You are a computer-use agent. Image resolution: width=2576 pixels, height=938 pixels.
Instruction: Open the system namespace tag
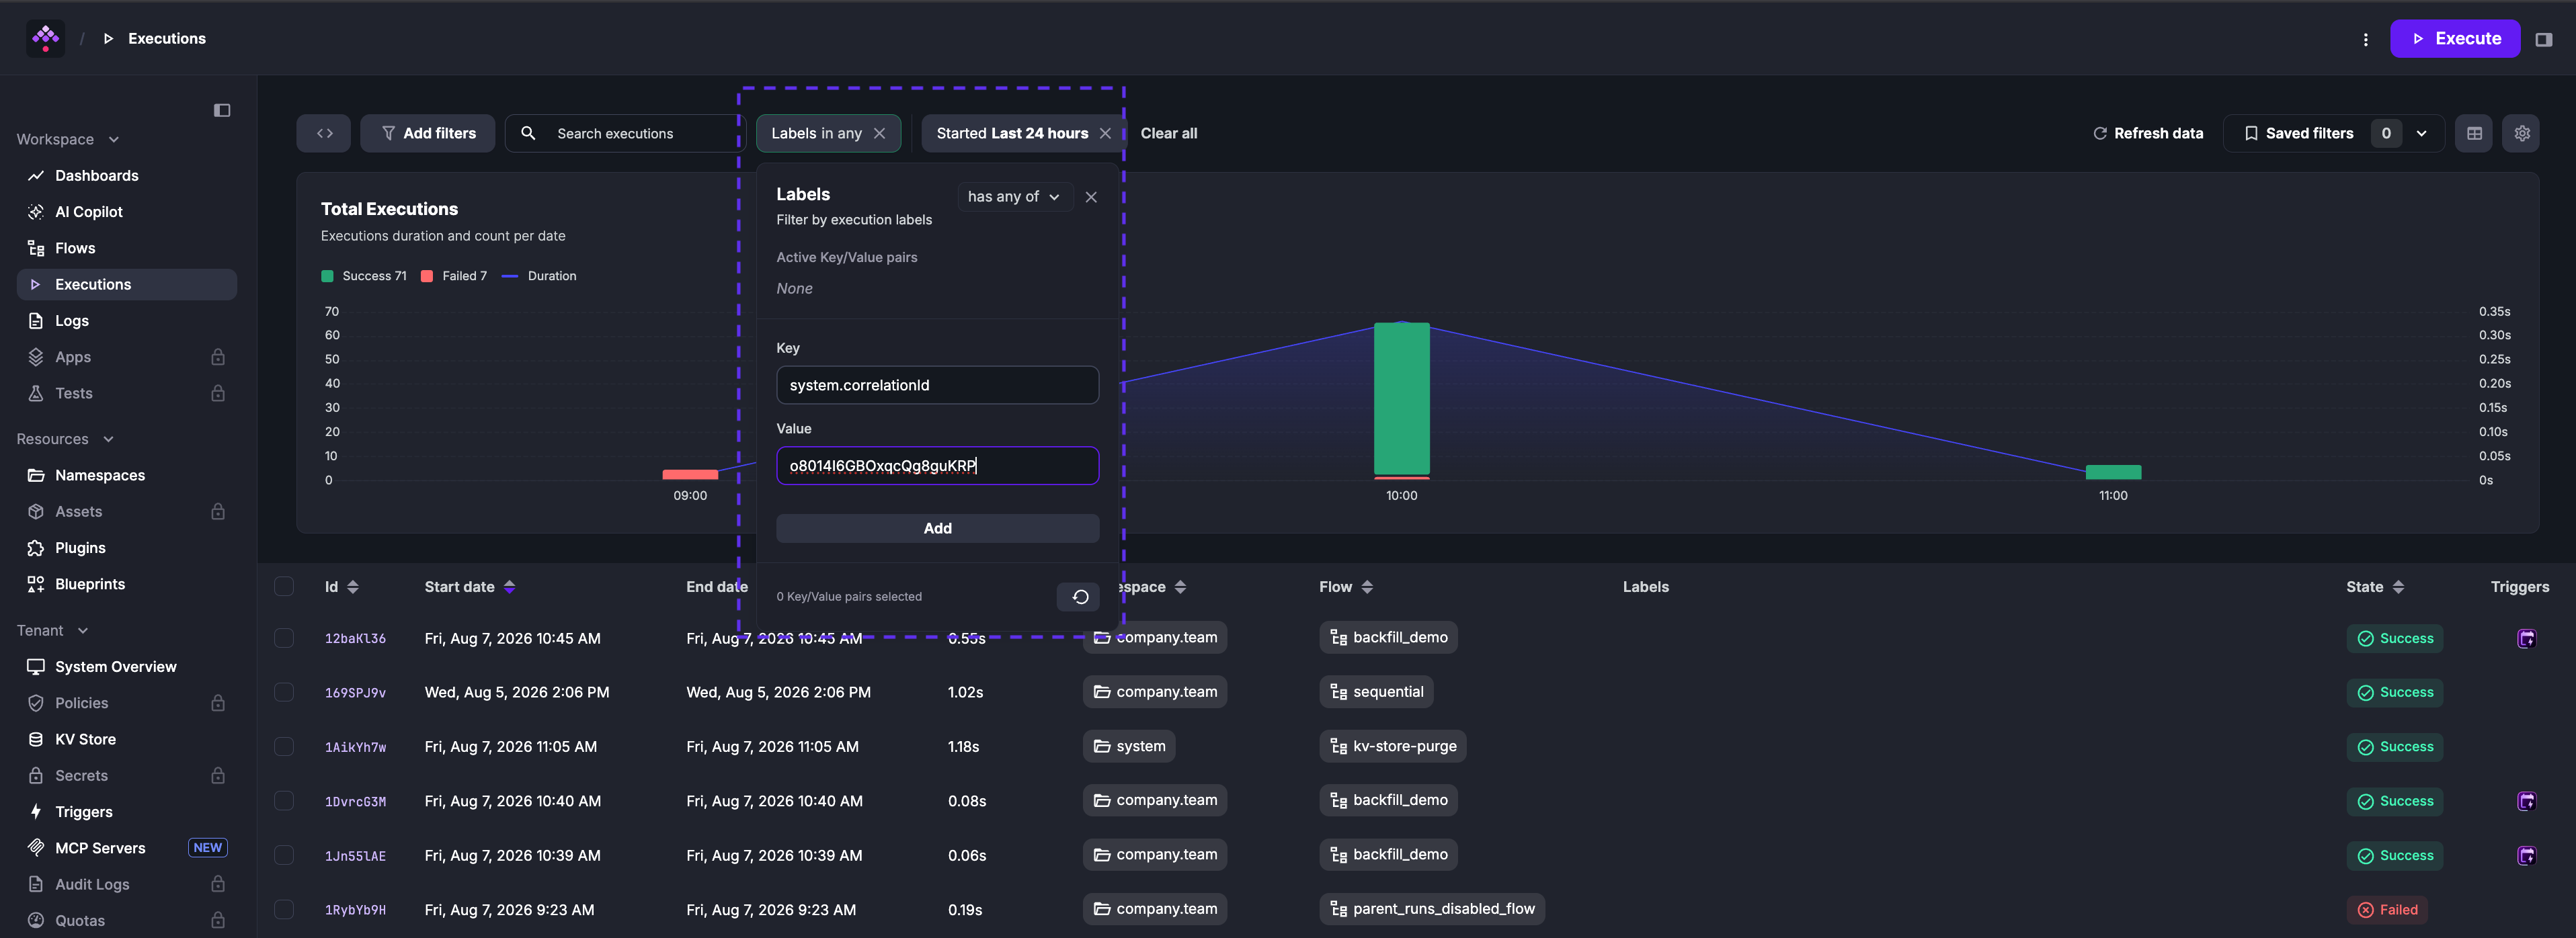(x=1129, y=746)
